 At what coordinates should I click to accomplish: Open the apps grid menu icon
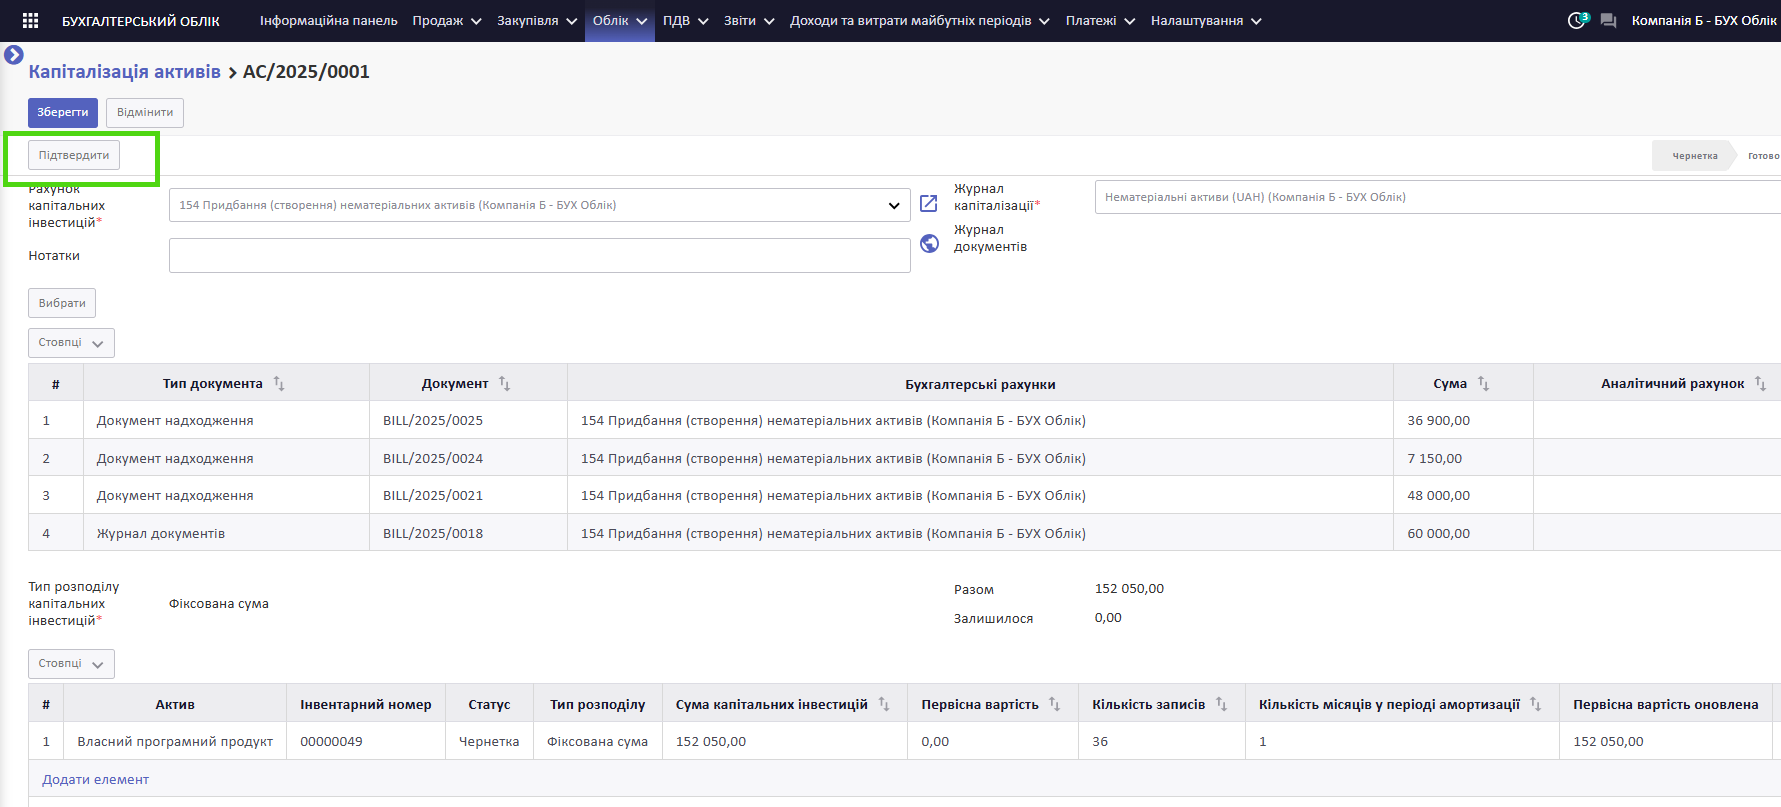pyautogui.click(x=30, y=20)
